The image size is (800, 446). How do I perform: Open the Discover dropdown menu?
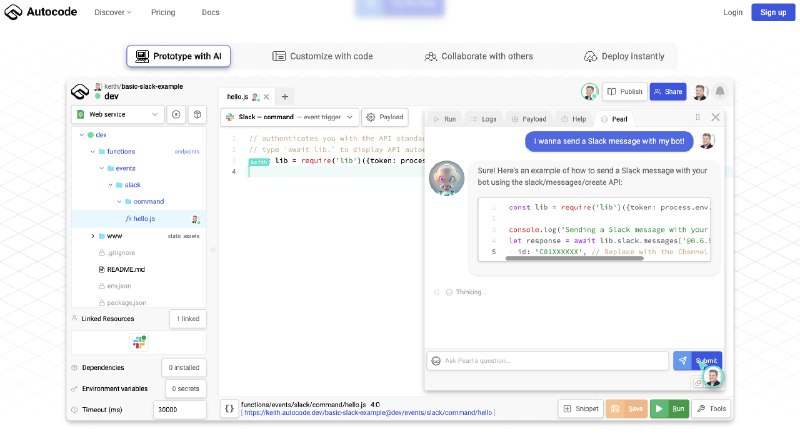pos(112,12)
